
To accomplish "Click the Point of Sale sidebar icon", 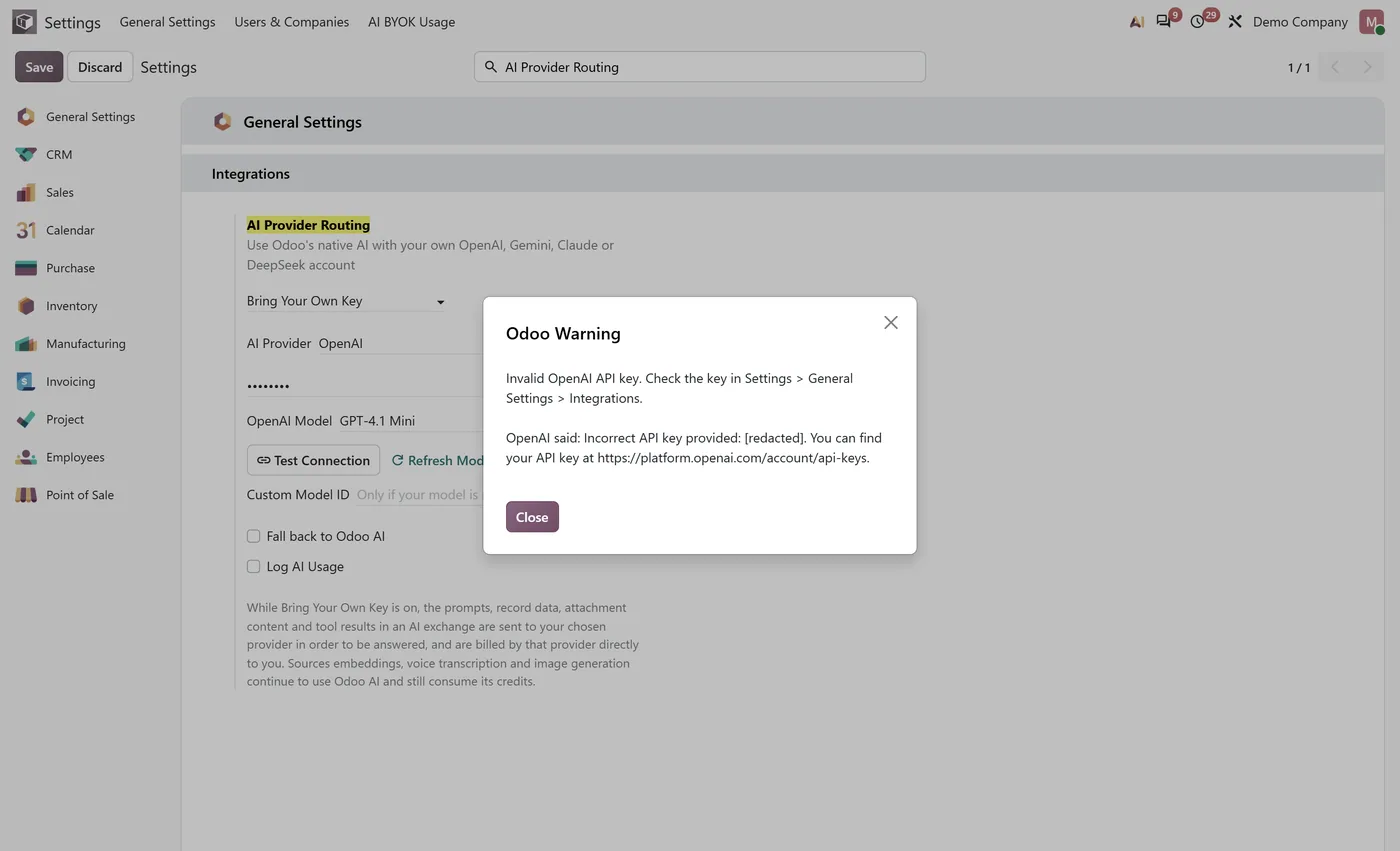I will click(26, 495).
